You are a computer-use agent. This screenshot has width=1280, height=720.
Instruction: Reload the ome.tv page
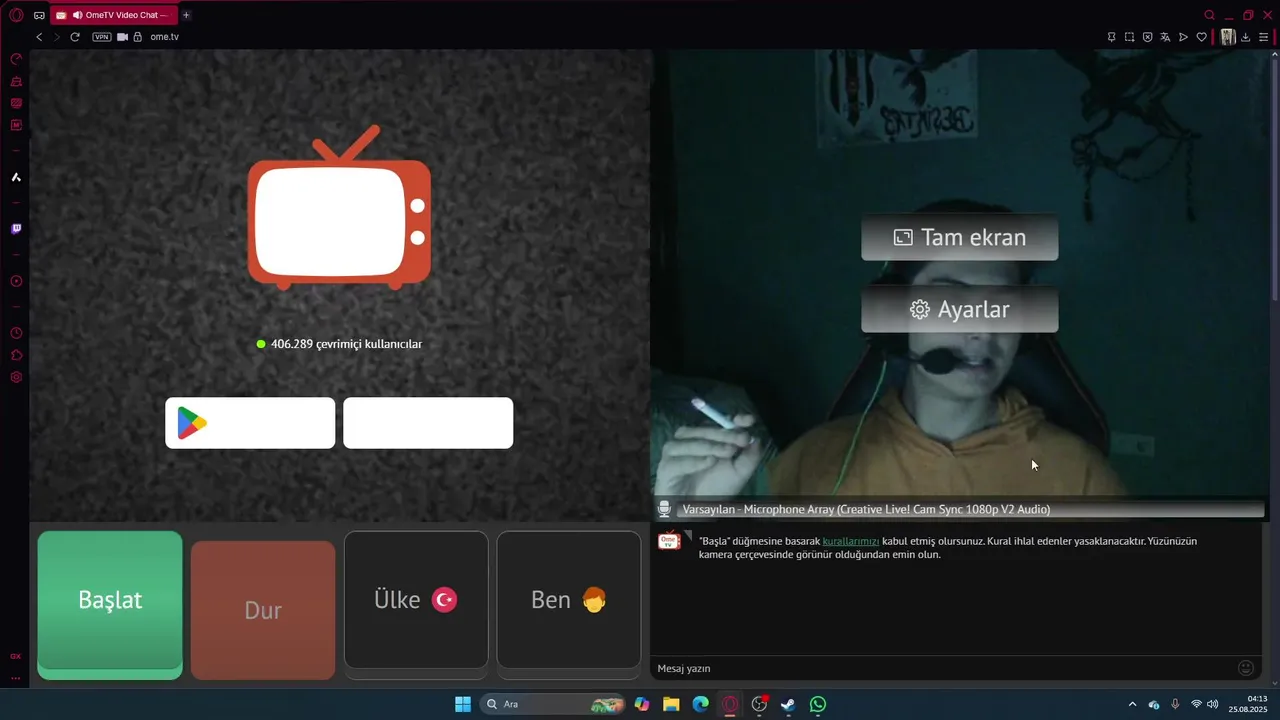pyautogui.click(x=74, y=37)
